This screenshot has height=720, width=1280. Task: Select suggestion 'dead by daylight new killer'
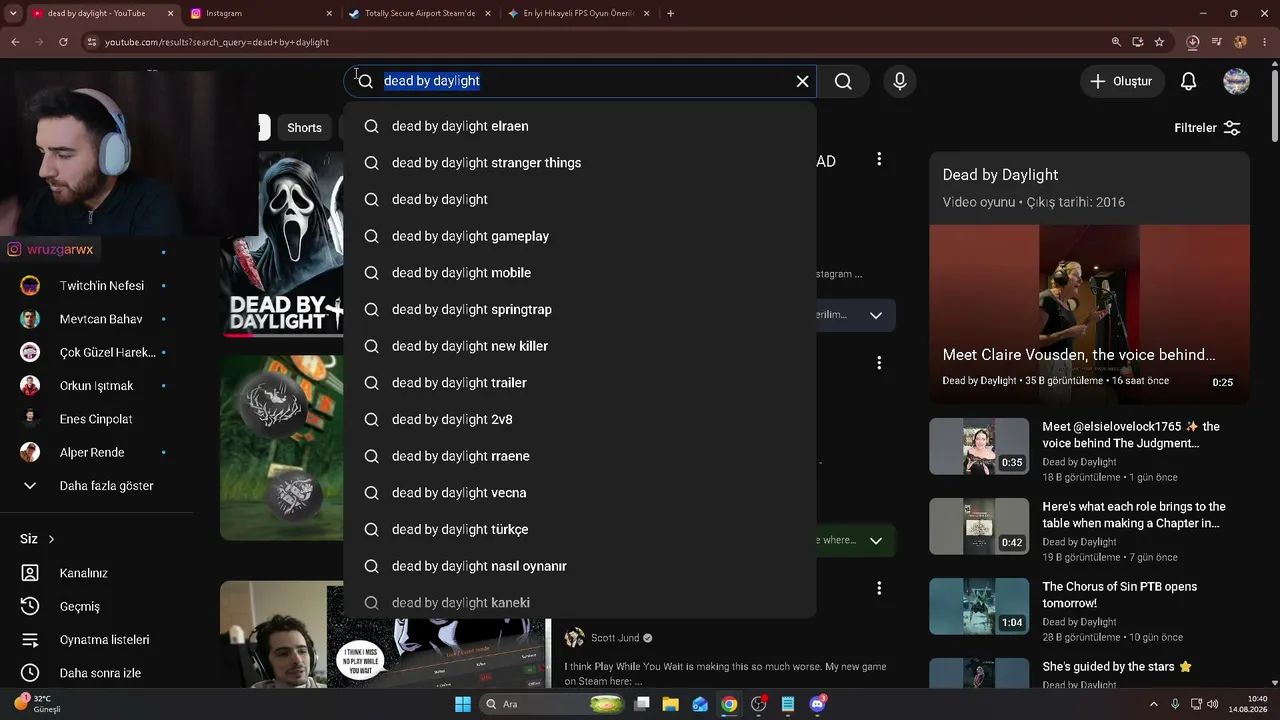pyautogui.click(x=580, y=346)
